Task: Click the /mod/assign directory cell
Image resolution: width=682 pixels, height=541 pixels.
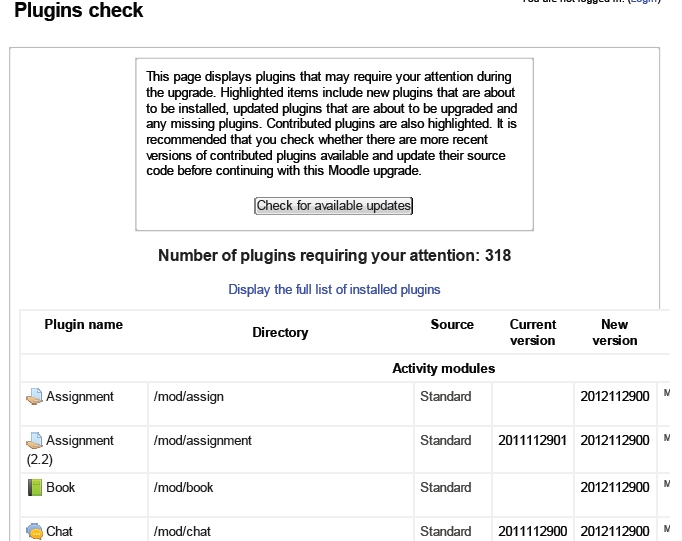Action: pos(189,397)
